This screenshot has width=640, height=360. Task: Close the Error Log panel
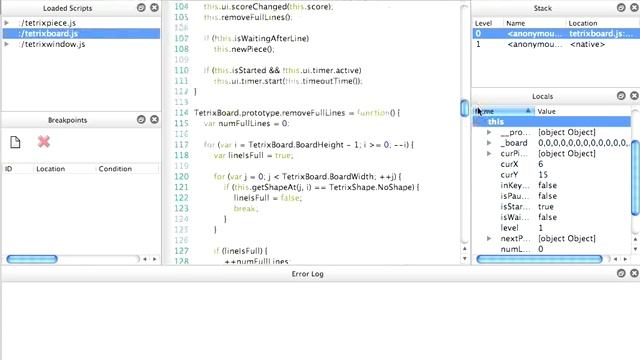click(634, 273)
